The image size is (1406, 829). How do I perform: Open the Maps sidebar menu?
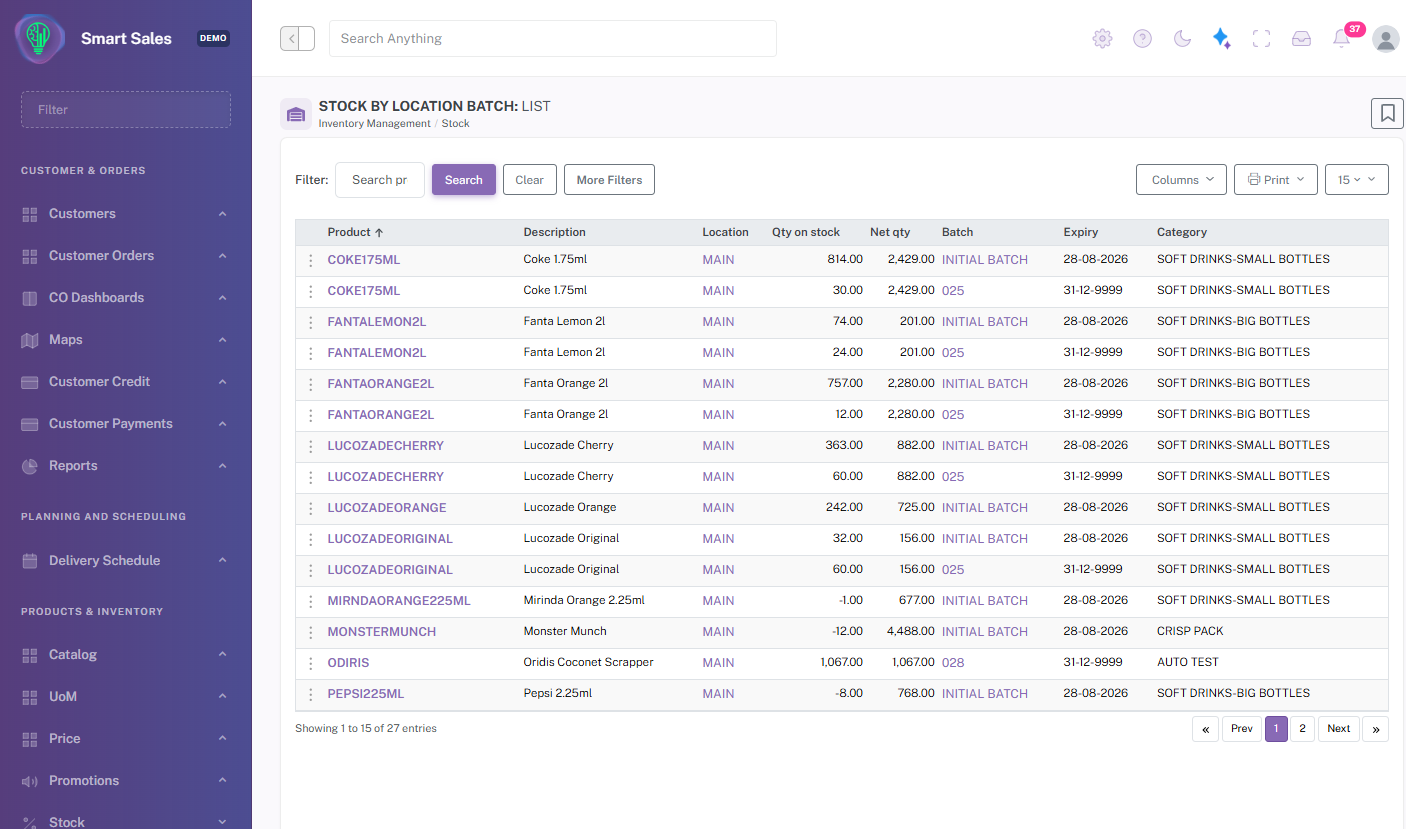click(x=126, y=340)
